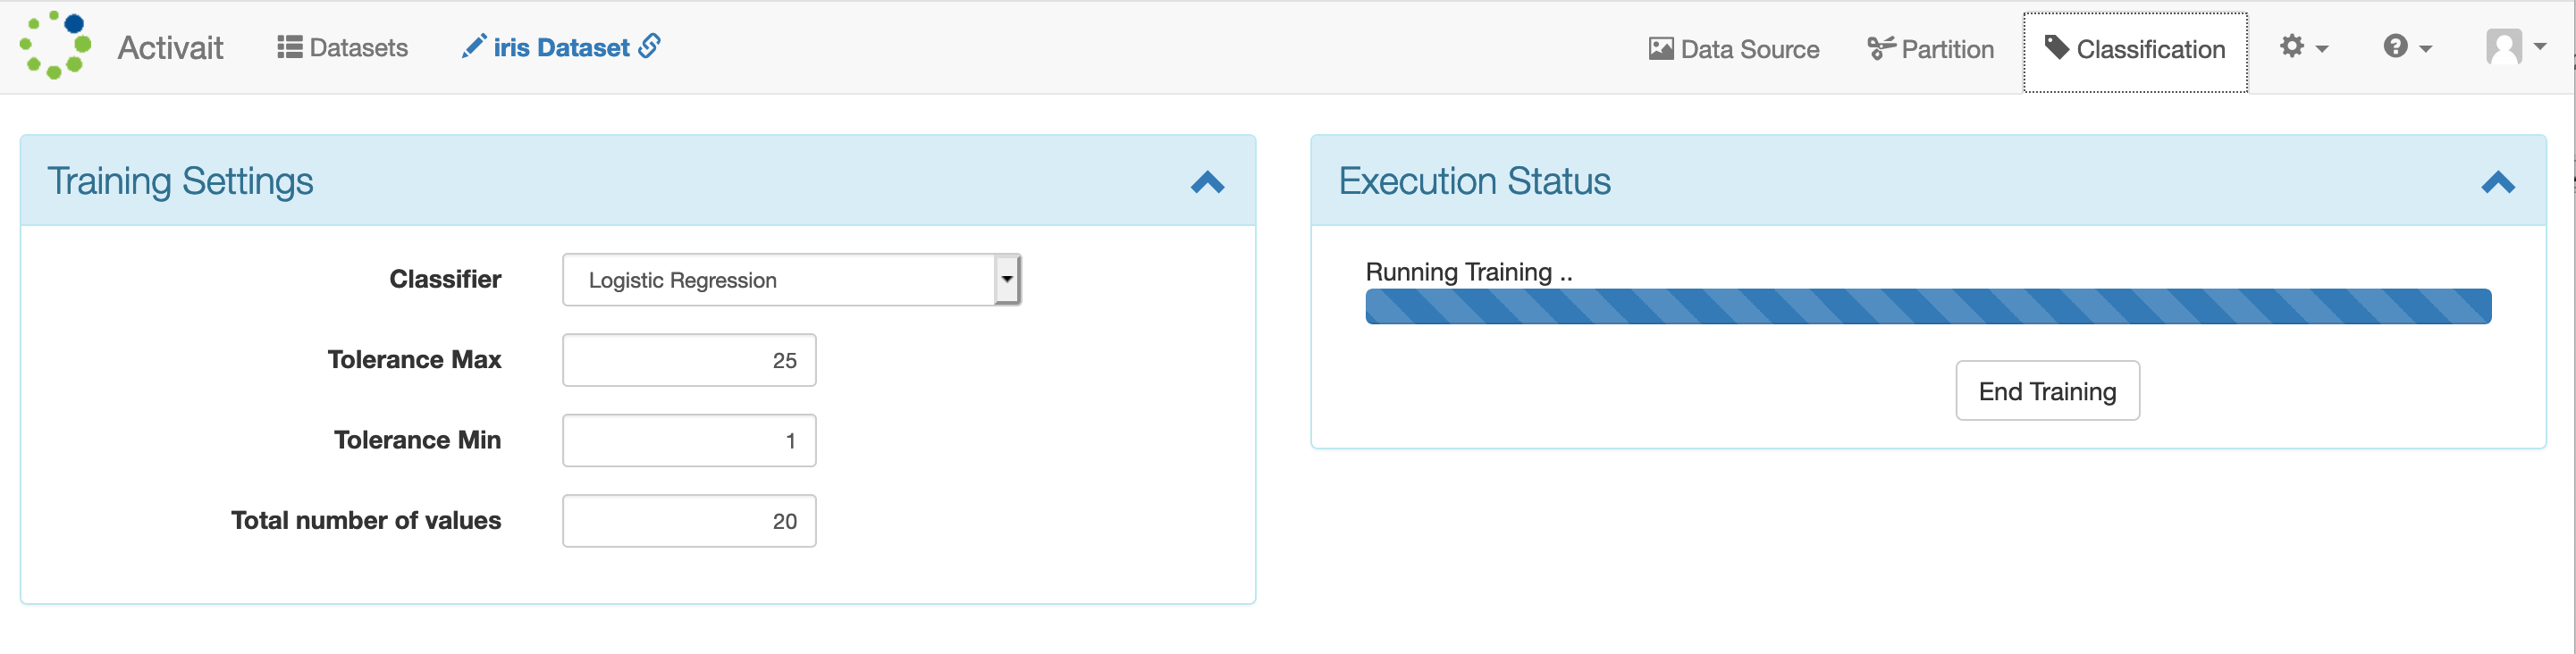The image size is (2576, 654).
Task: Click the End Training button
Action: (x=2047, y=391)
